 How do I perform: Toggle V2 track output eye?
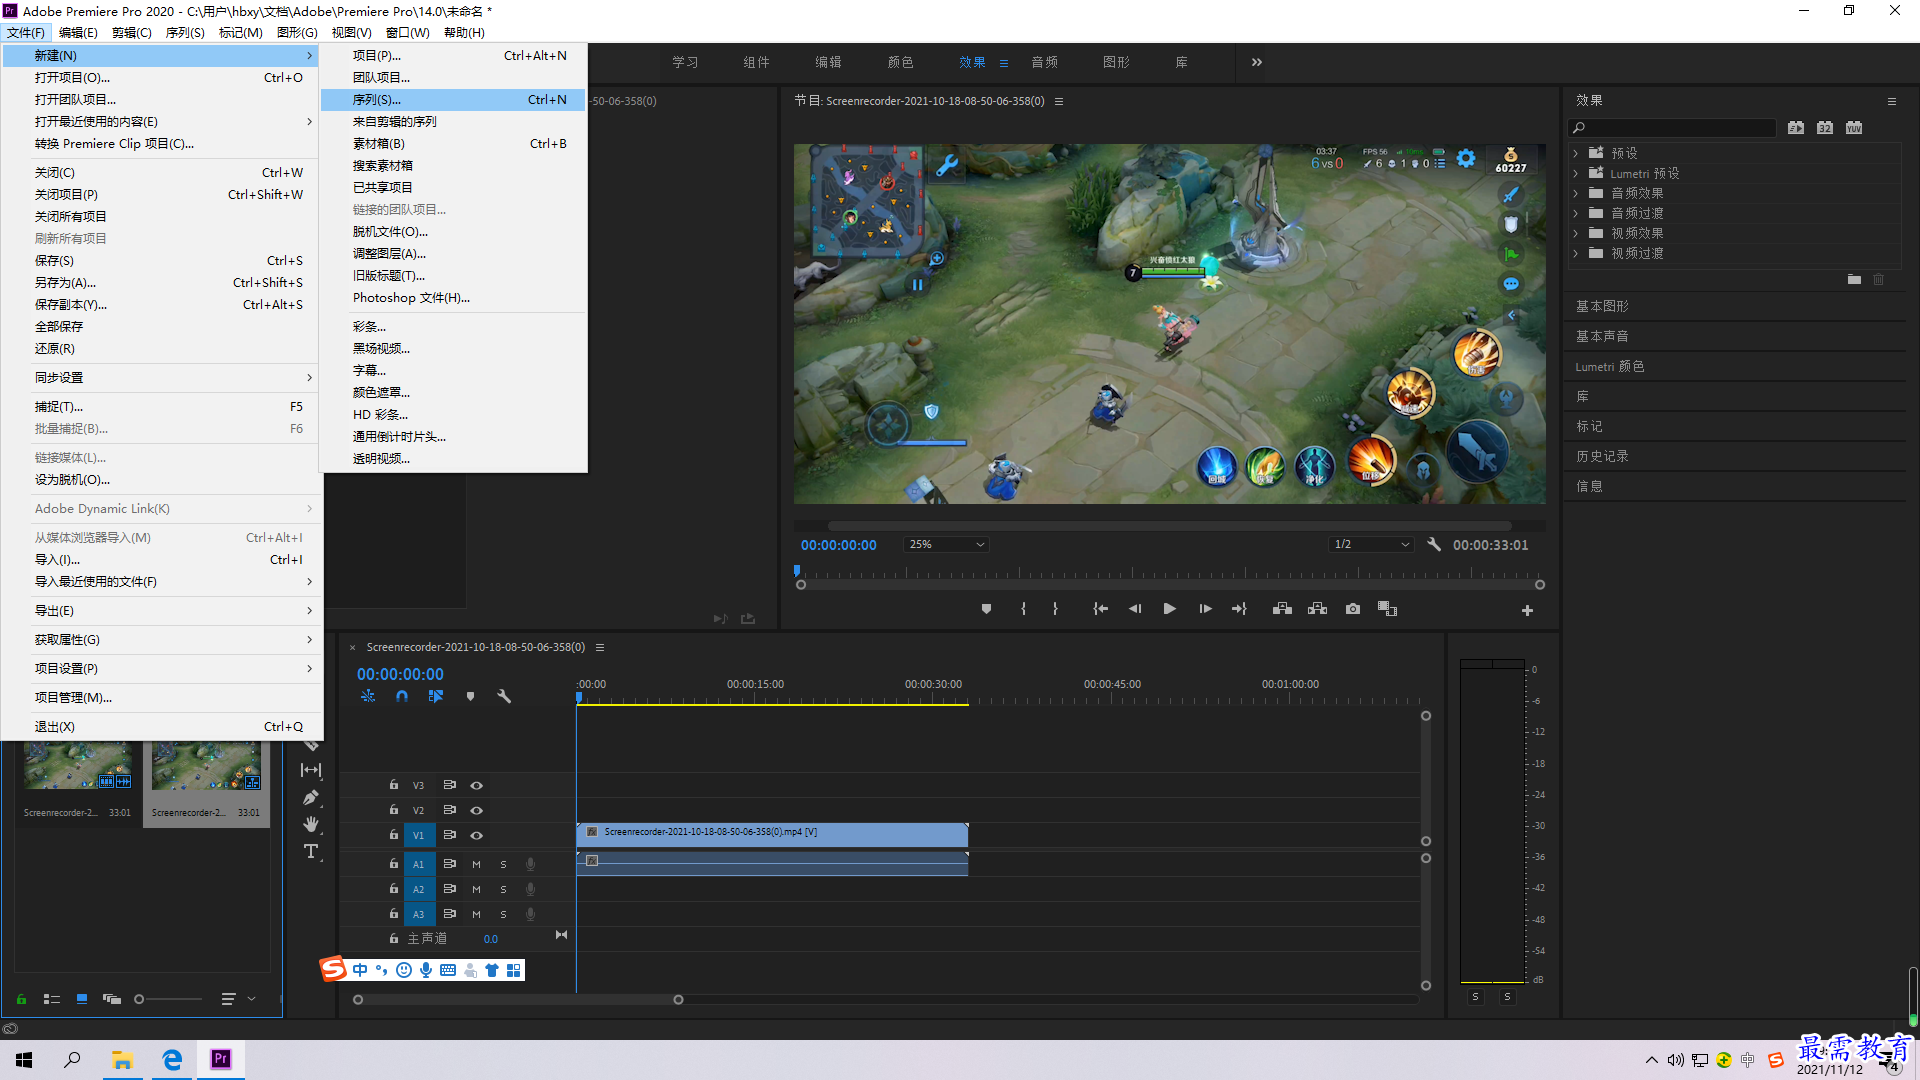click(x=476, y=810)
